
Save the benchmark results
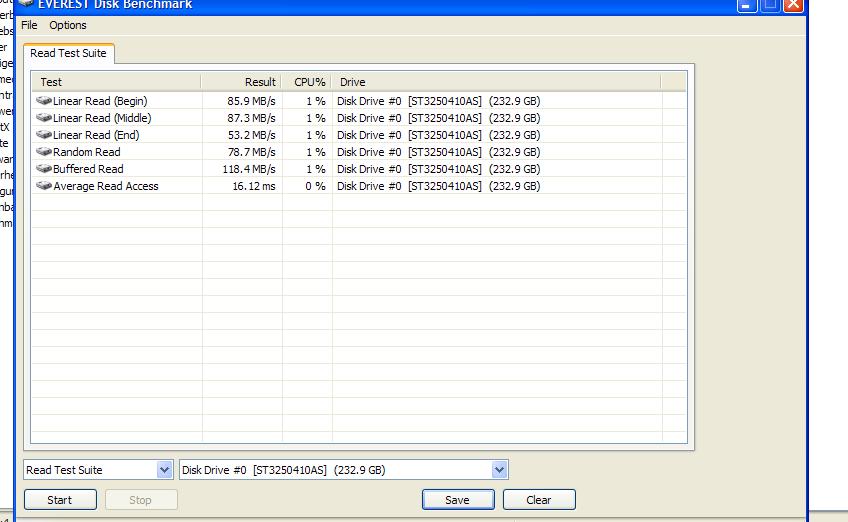click(458, 500)
